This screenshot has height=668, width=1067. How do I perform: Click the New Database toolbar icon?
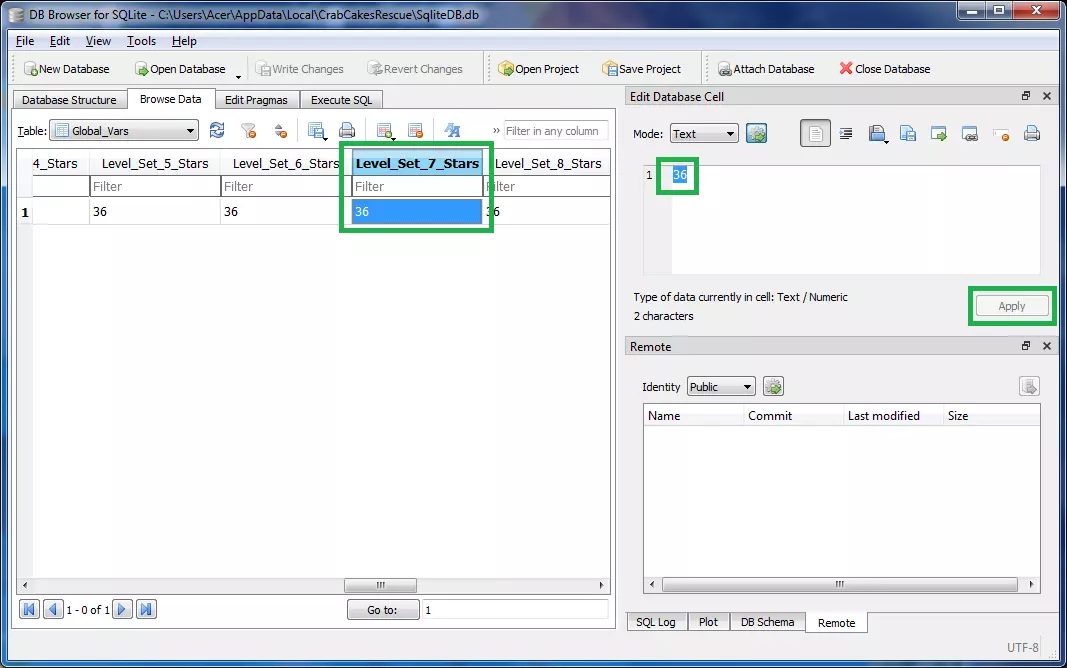coord(31,69)
